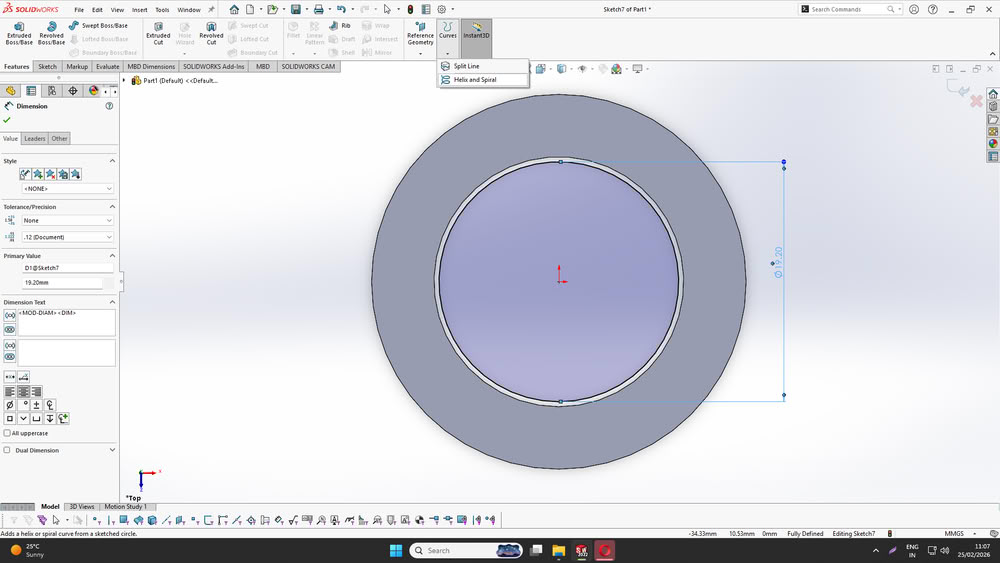The image size is (1000, 563).
Task: Open the PropertyManager tab
Action: [31, 91]
